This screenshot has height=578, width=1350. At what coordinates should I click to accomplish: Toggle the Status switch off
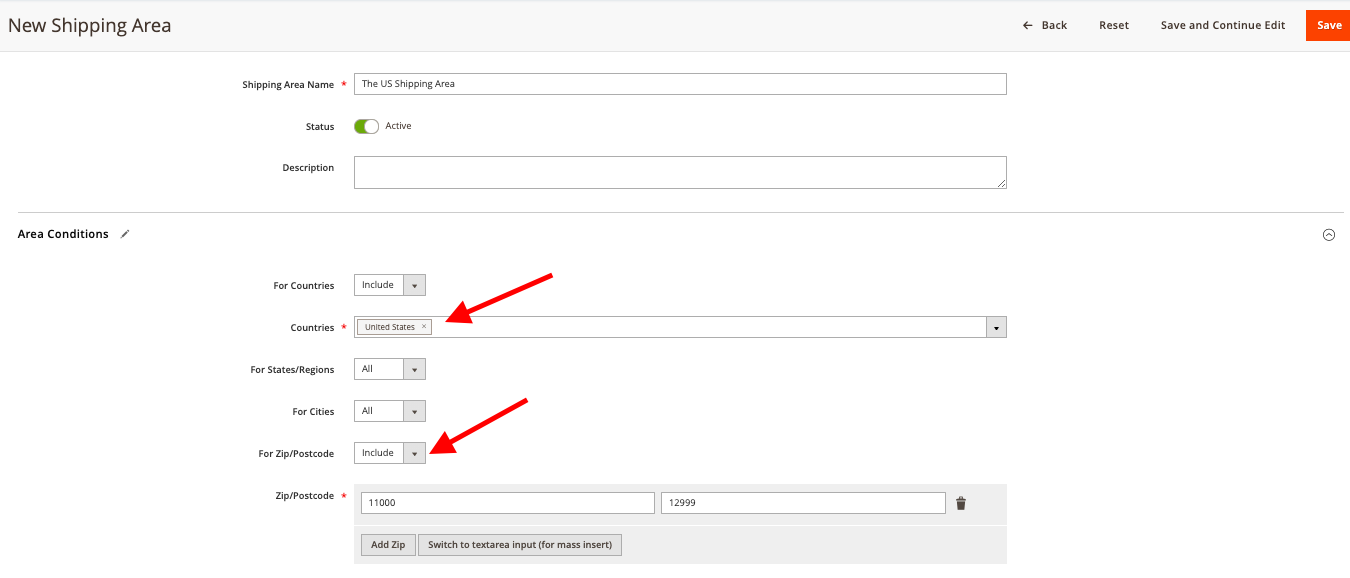366,126
